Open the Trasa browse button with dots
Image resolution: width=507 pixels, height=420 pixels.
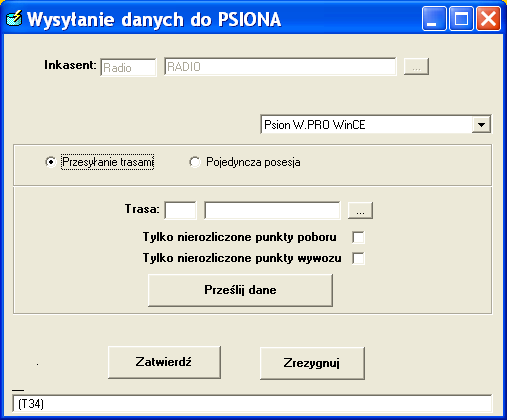coord(360,210)
